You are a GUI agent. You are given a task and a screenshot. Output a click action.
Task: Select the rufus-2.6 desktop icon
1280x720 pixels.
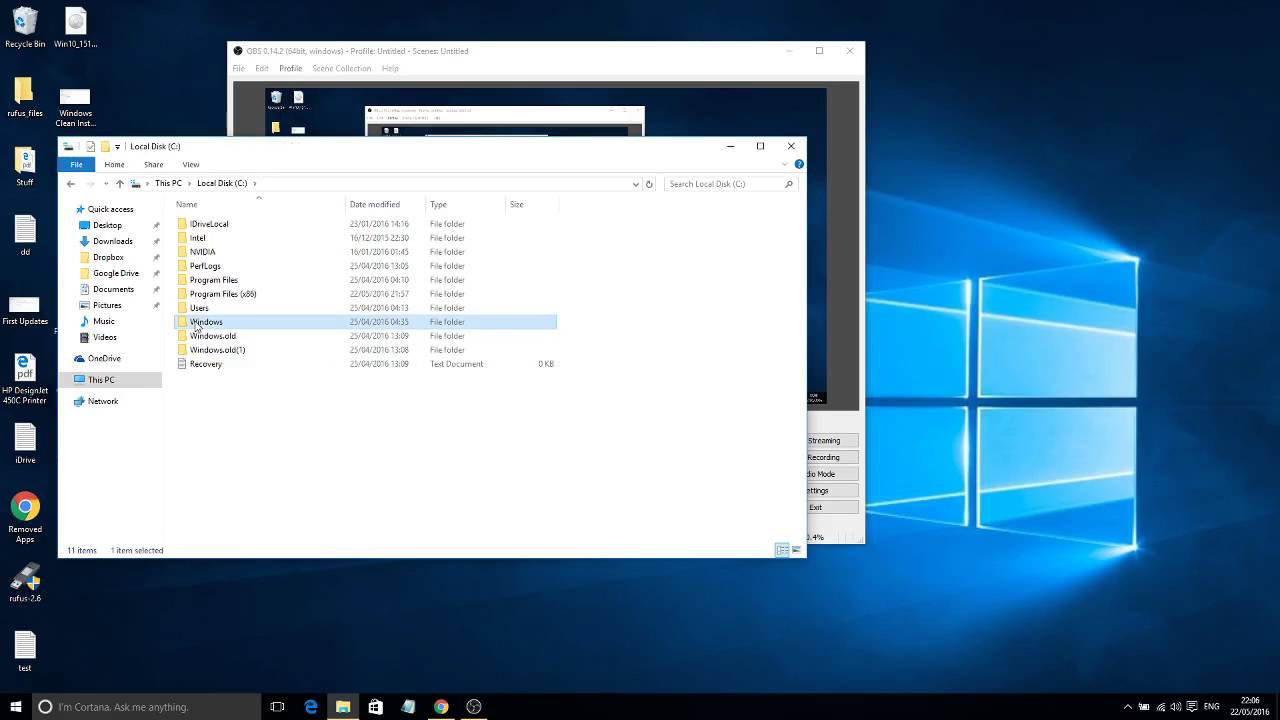(x=25, y=583)
